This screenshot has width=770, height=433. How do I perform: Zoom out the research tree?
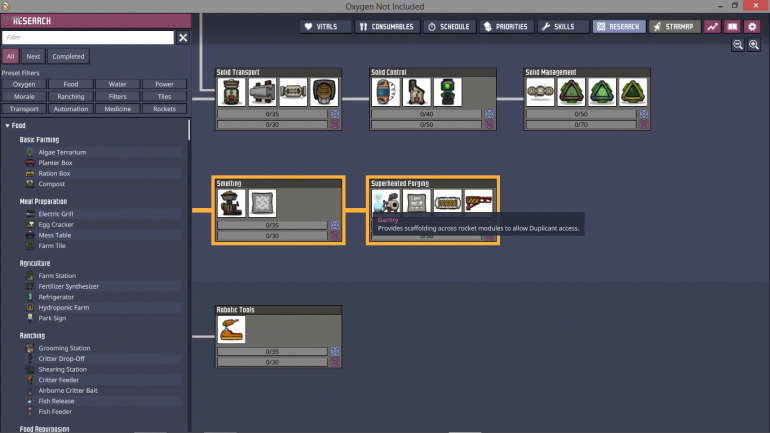click(x=738, y=45)
